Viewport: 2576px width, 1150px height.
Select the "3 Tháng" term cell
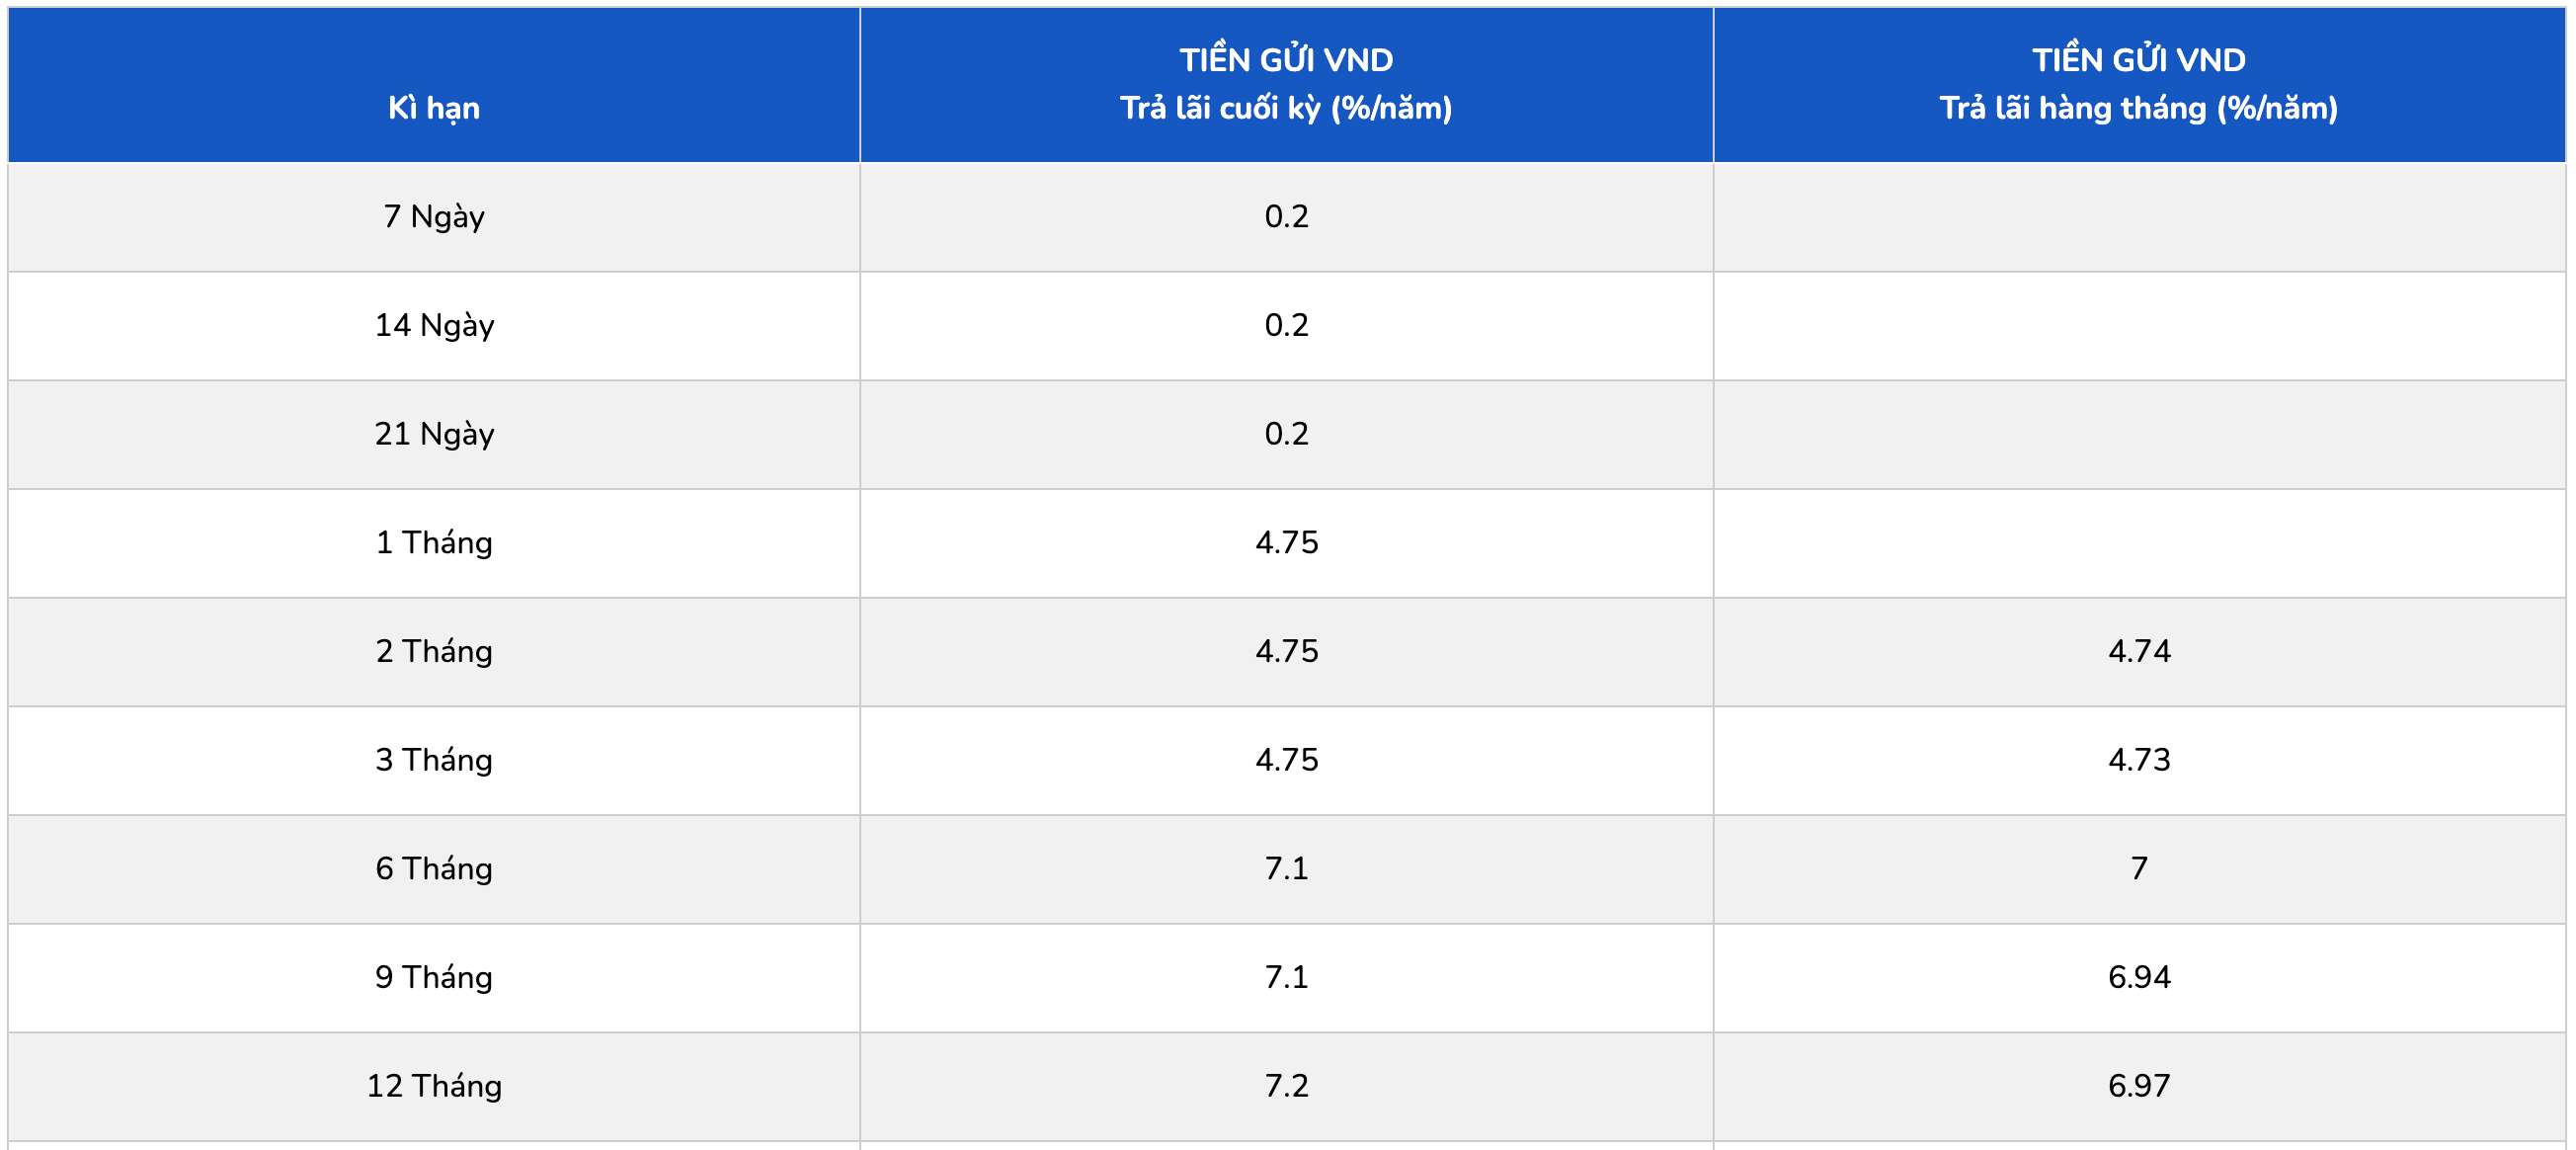pos(433,760)
